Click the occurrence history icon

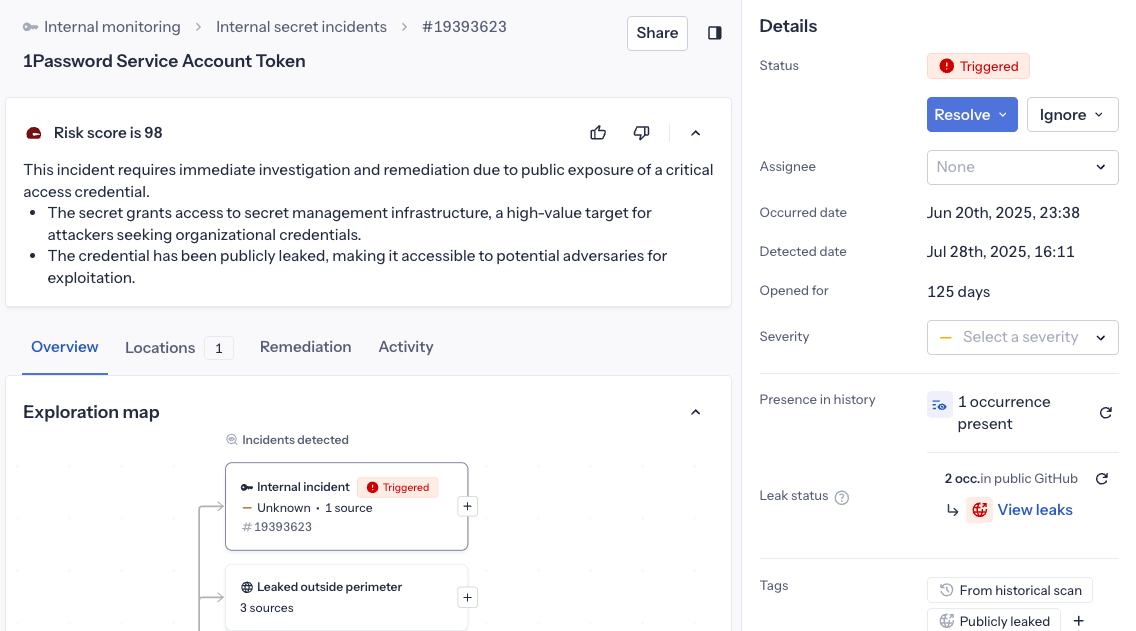point(938,405)
